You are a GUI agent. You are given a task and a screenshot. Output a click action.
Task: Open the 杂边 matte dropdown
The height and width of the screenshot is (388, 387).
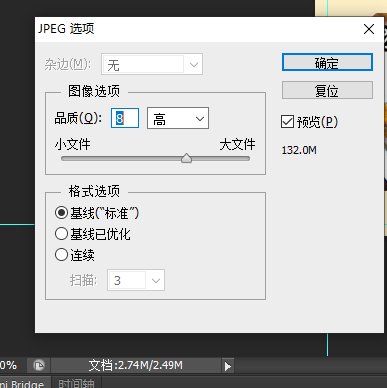[152, 64]
